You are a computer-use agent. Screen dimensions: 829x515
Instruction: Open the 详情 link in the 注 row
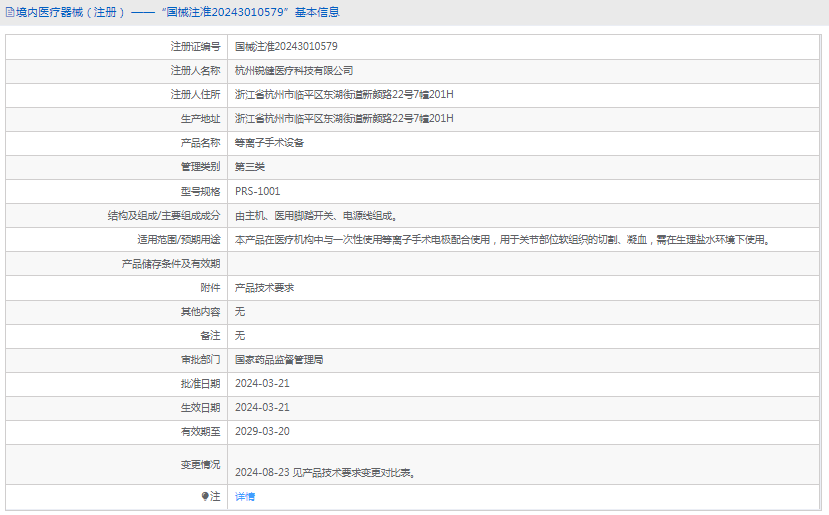coord(245,496)
